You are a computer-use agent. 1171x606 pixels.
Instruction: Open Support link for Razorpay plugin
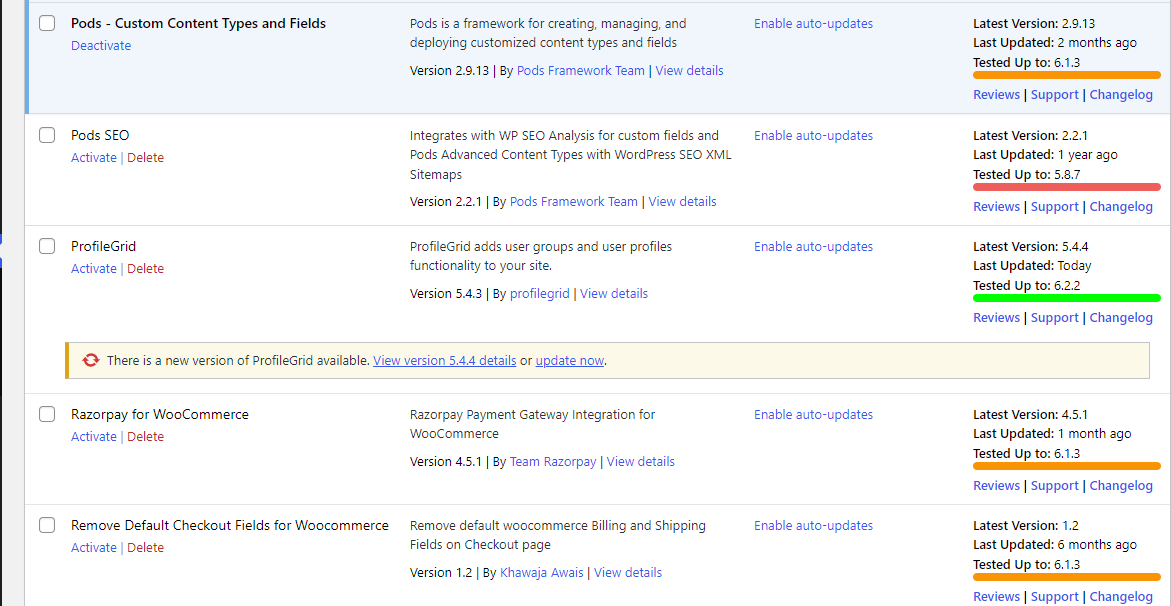tap(1054, 486)
